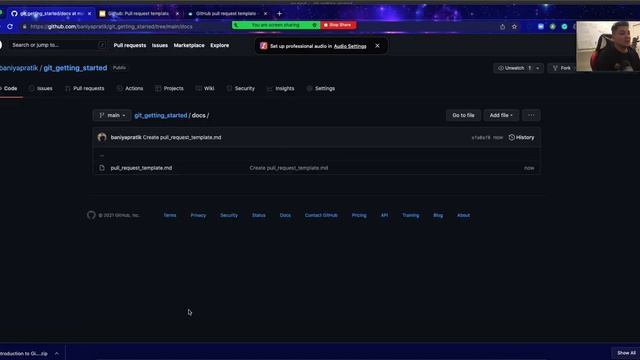Open the Wiki repository tab
Screen dimensions: 640x360
coord(205,89)
